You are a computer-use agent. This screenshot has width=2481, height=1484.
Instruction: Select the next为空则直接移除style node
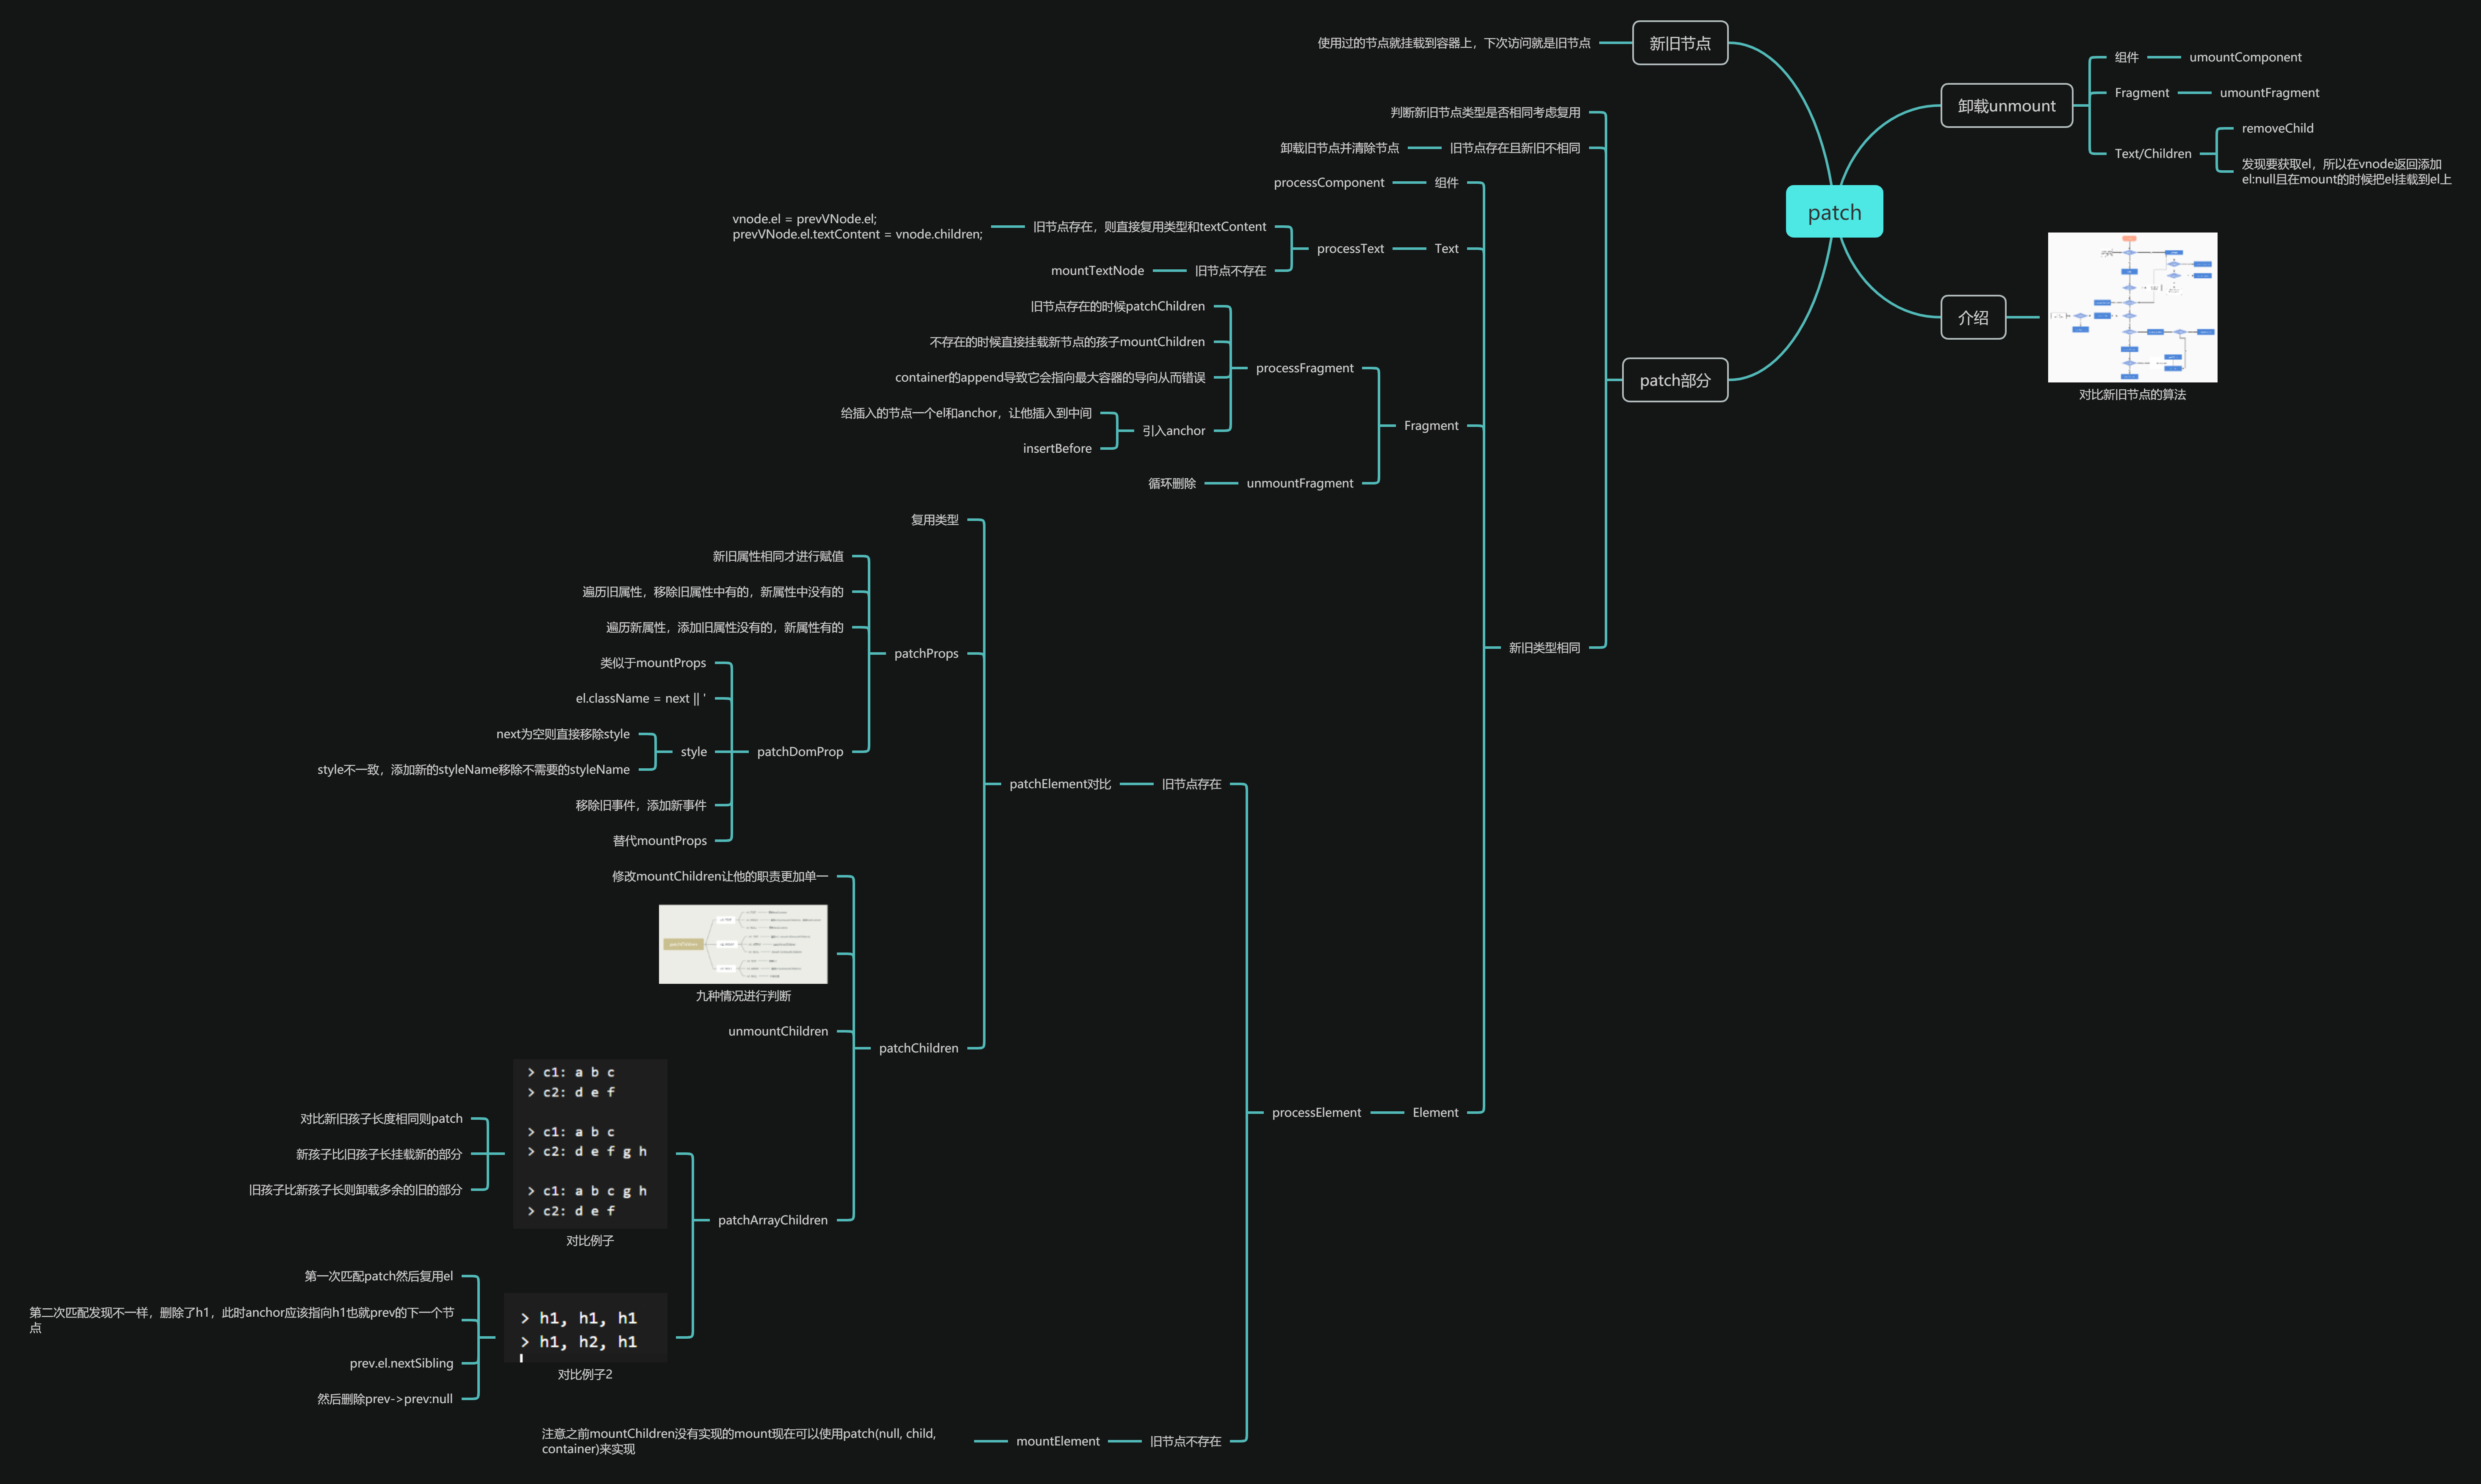563,734
